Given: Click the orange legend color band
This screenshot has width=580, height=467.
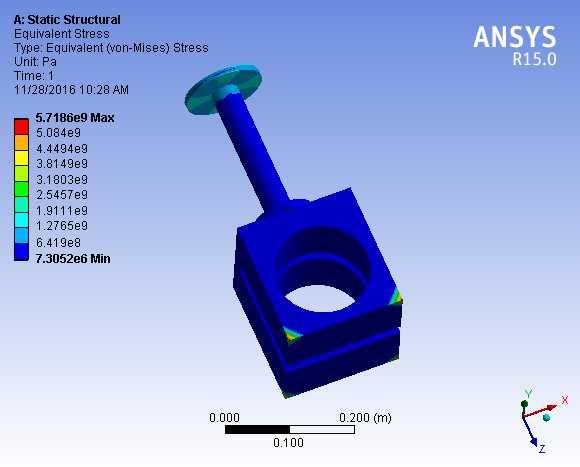Looking at the screenshot, I should pos(21,143).
